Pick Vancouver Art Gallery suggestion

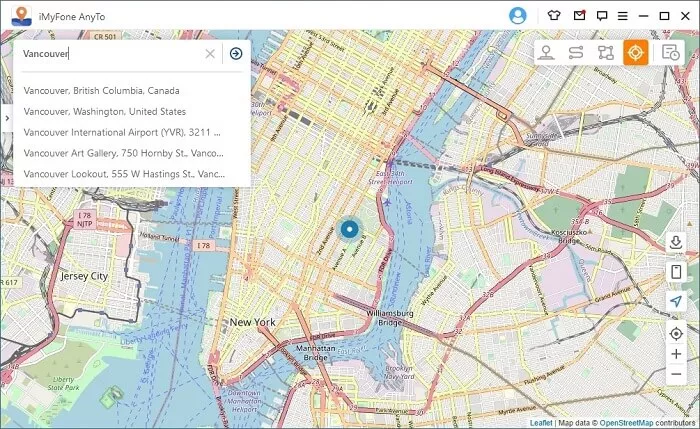tap(123, 153)
